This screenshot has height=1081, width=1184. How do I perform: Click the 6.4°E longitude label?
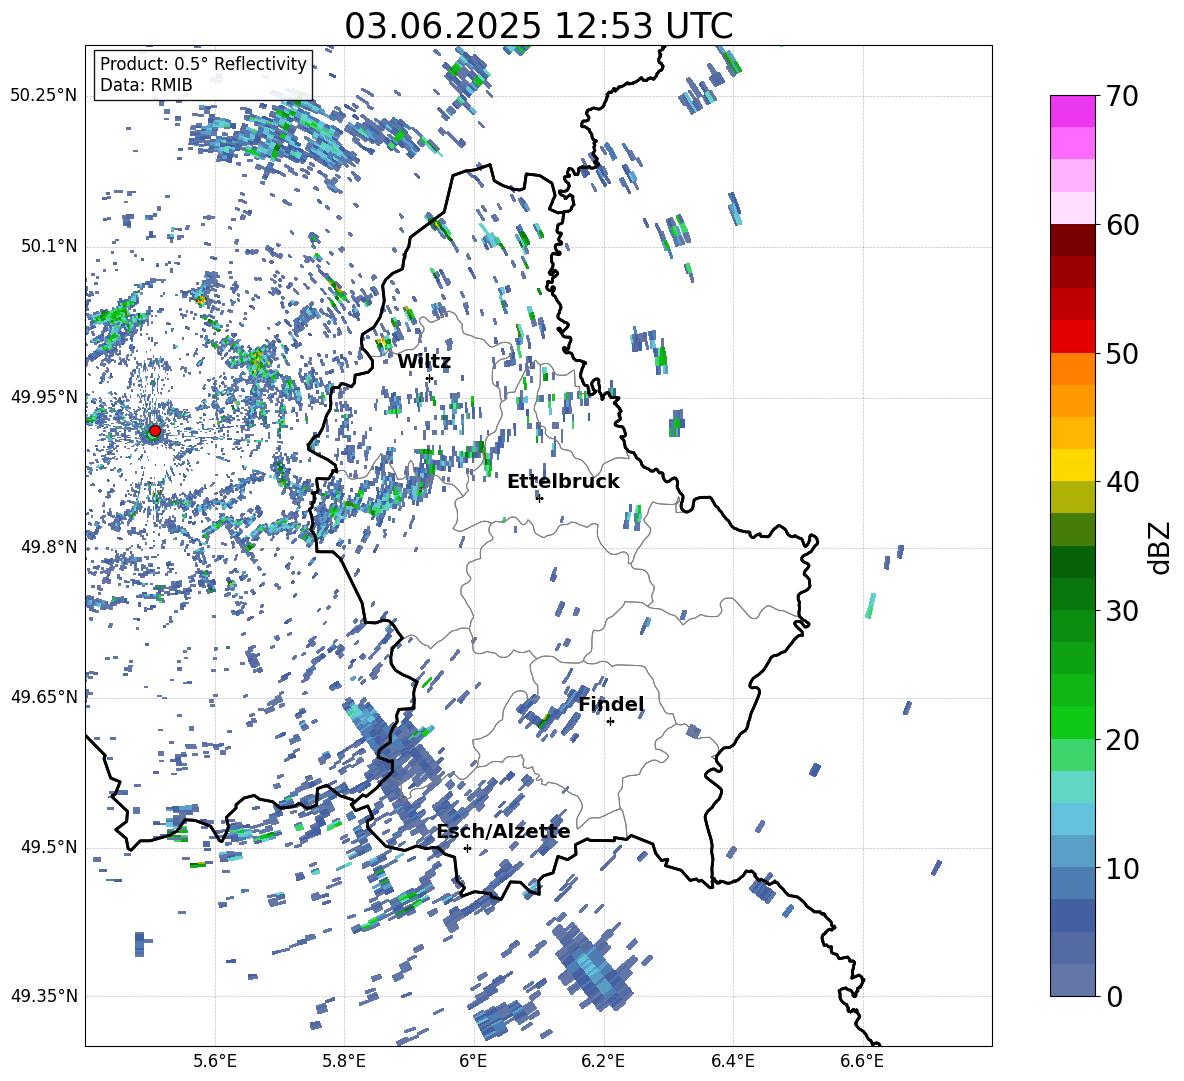732,1061
